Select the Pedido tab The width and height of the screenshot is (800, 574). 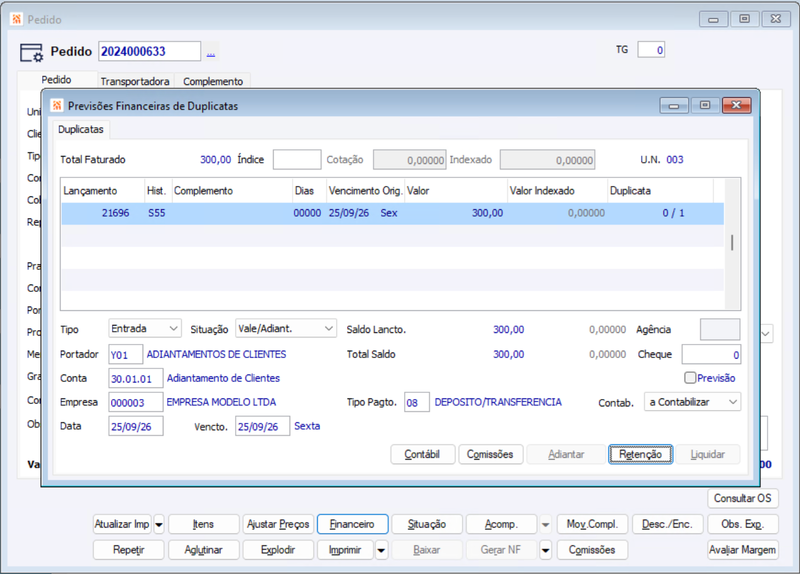[x=57, y=80]
